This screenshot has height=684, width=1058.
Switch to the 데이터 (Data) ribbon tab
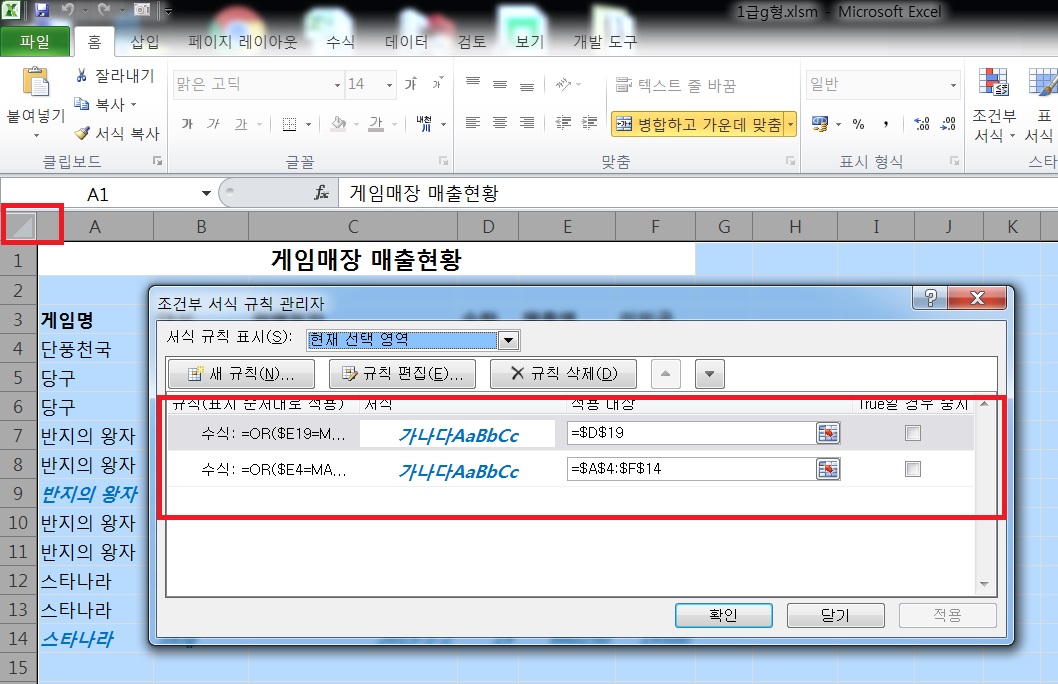pos(406,42)
